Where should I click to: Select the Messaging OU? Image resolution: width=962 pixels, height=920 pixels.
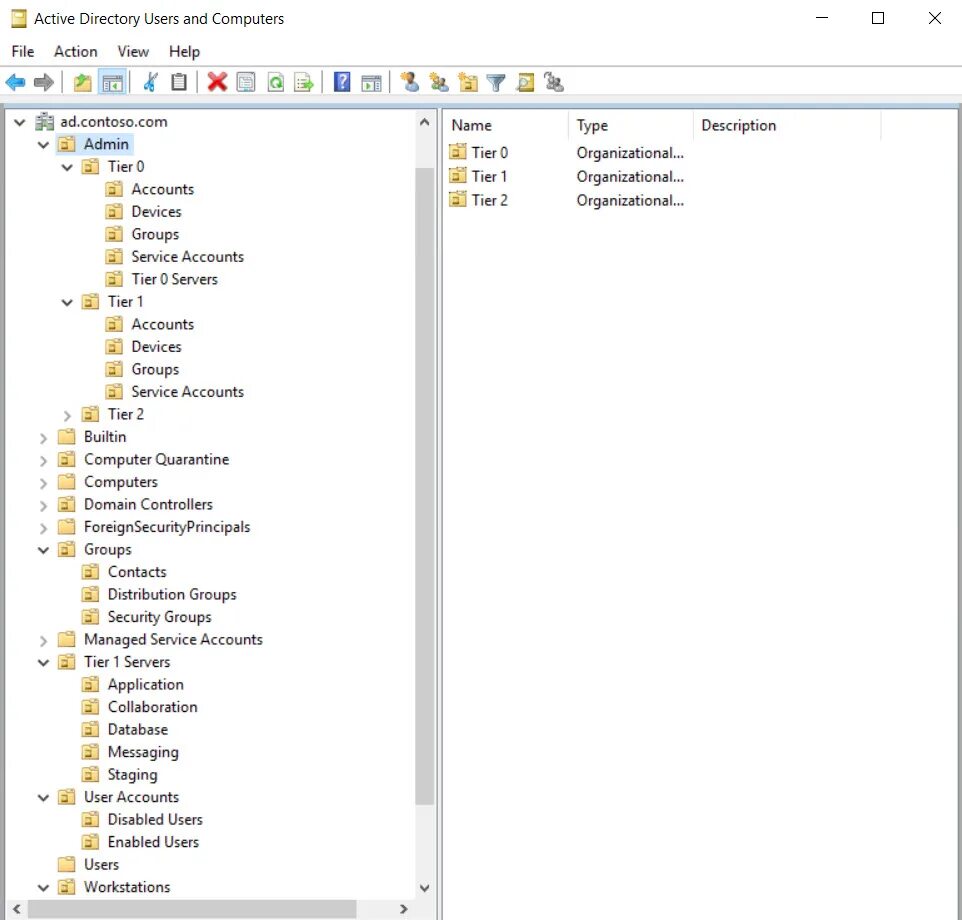(143, 752)
